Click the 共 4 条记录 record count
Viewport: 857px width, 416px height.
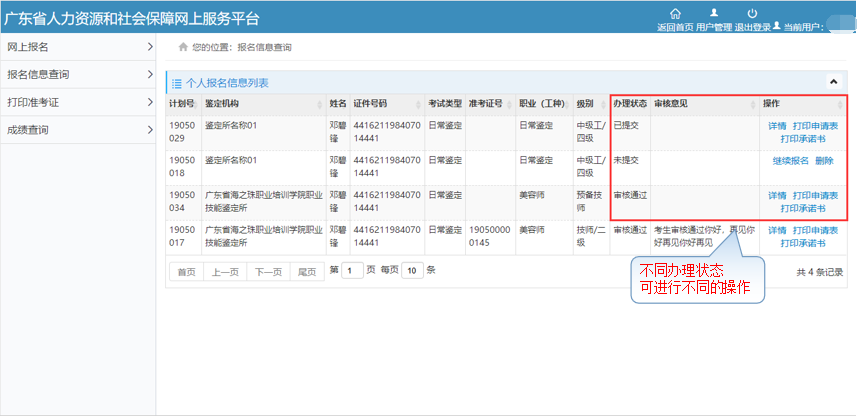[x=819, y=272]
